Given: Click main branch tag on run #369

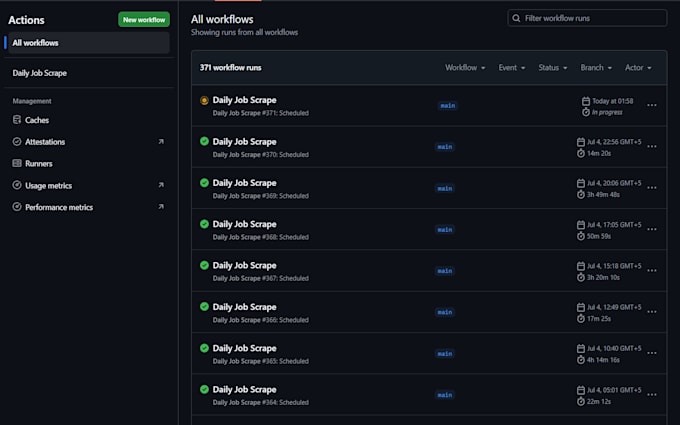Looking at the screenshot, I should pos(445,188).
